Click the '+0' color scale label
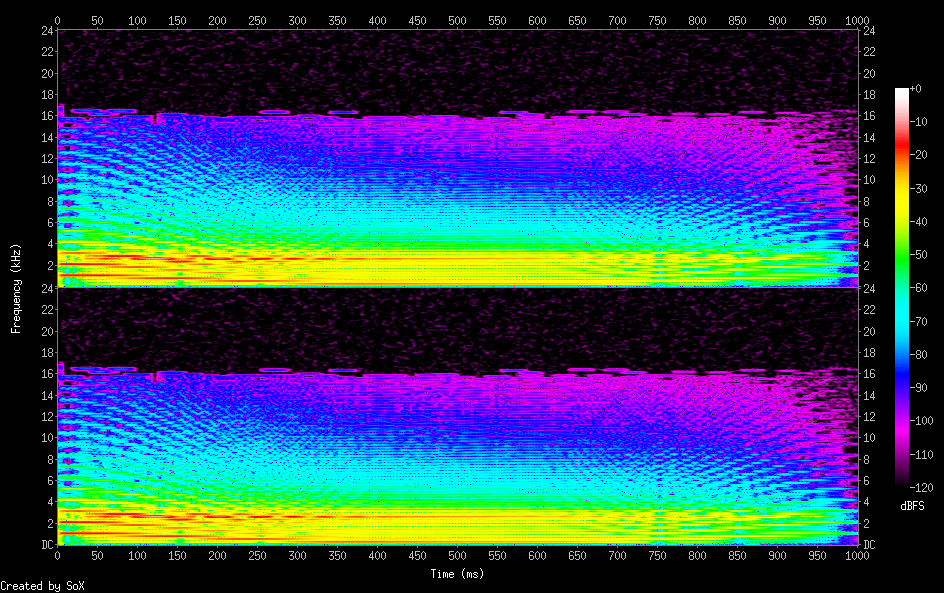Viewport: 944px width, 593px height. (x=915, y=88)
